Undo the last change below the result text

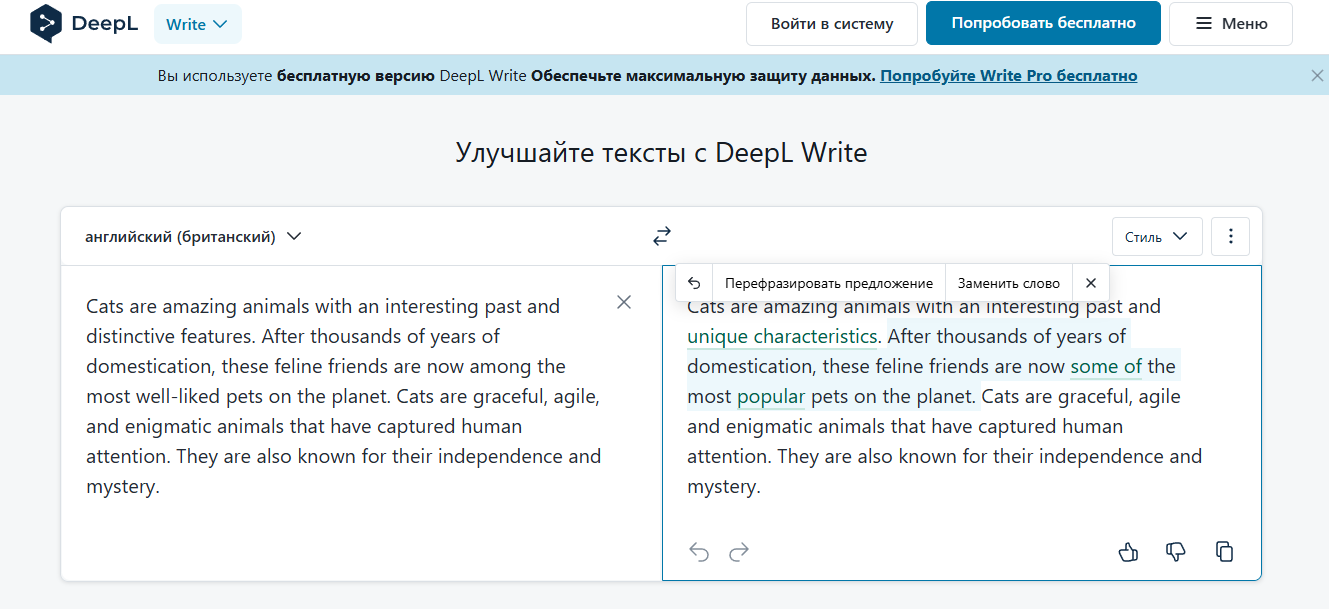(699, 552)
